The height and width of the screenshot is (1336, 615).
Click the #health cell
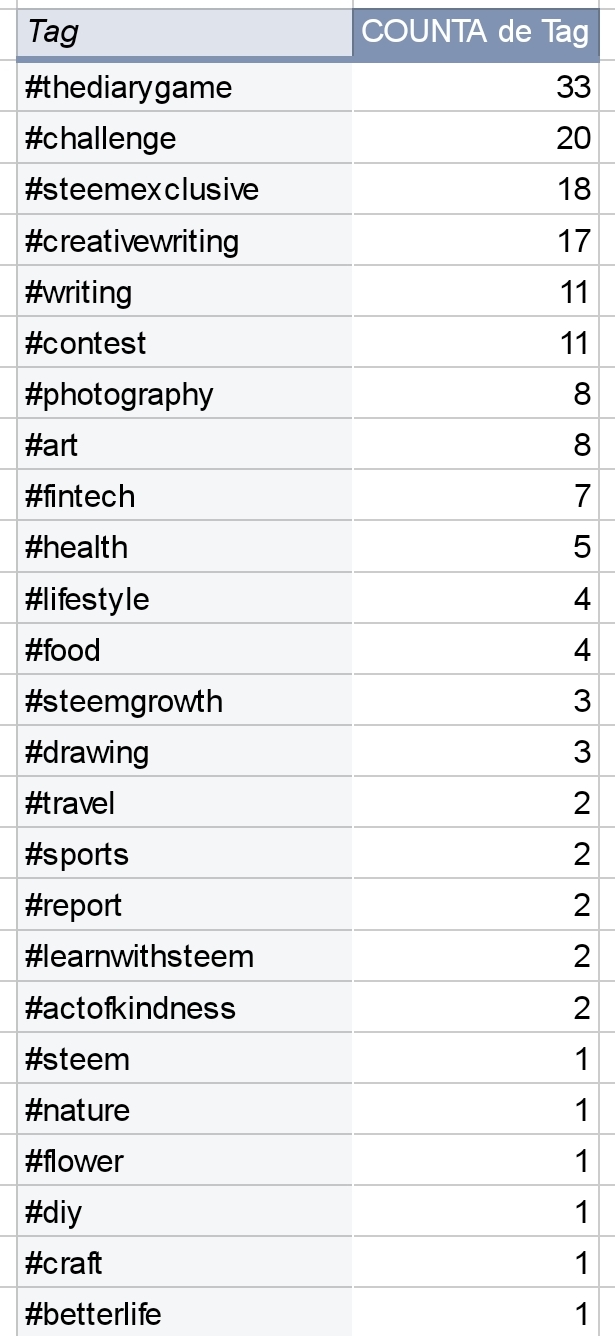pos(185,548)
